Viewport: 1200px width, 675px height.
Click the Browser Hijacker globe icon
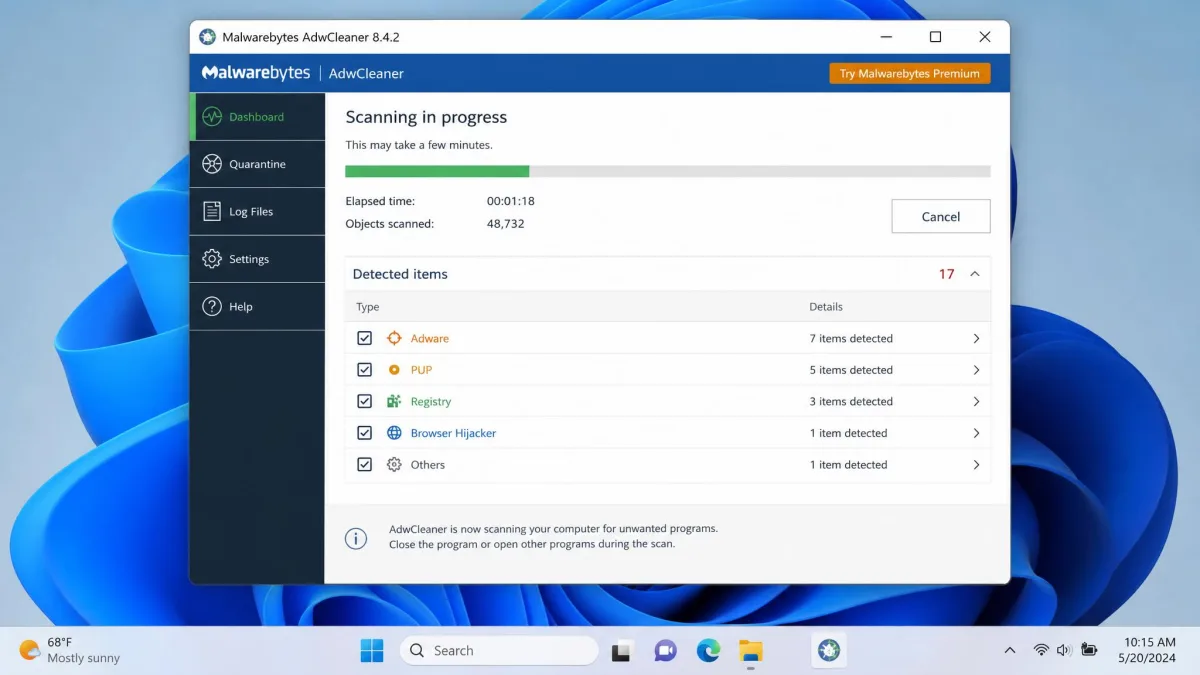pyautogui.click(x=394, y=433)
